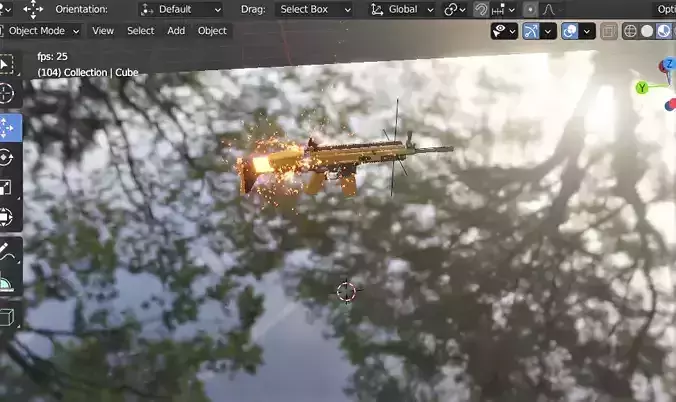The height and width of the screenshot is (402, 676).
Task: Open the Object menu
Action: (x=212, y=31)
